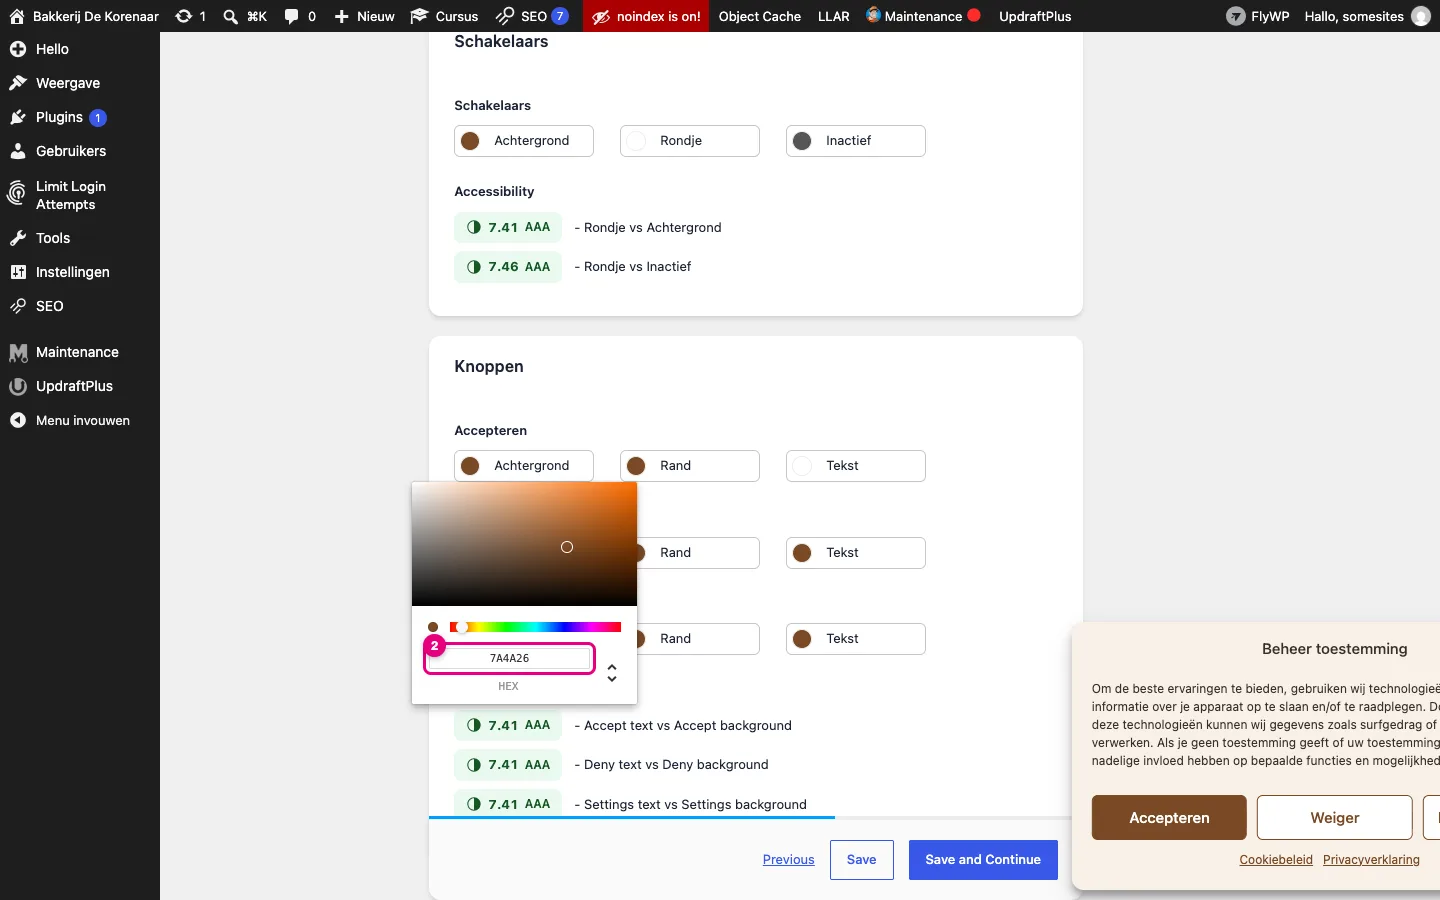1440x900 pixels.
Task: Open the Instellingen icon in sidebar
Action: pyautogui.click(x=17, y=272)
